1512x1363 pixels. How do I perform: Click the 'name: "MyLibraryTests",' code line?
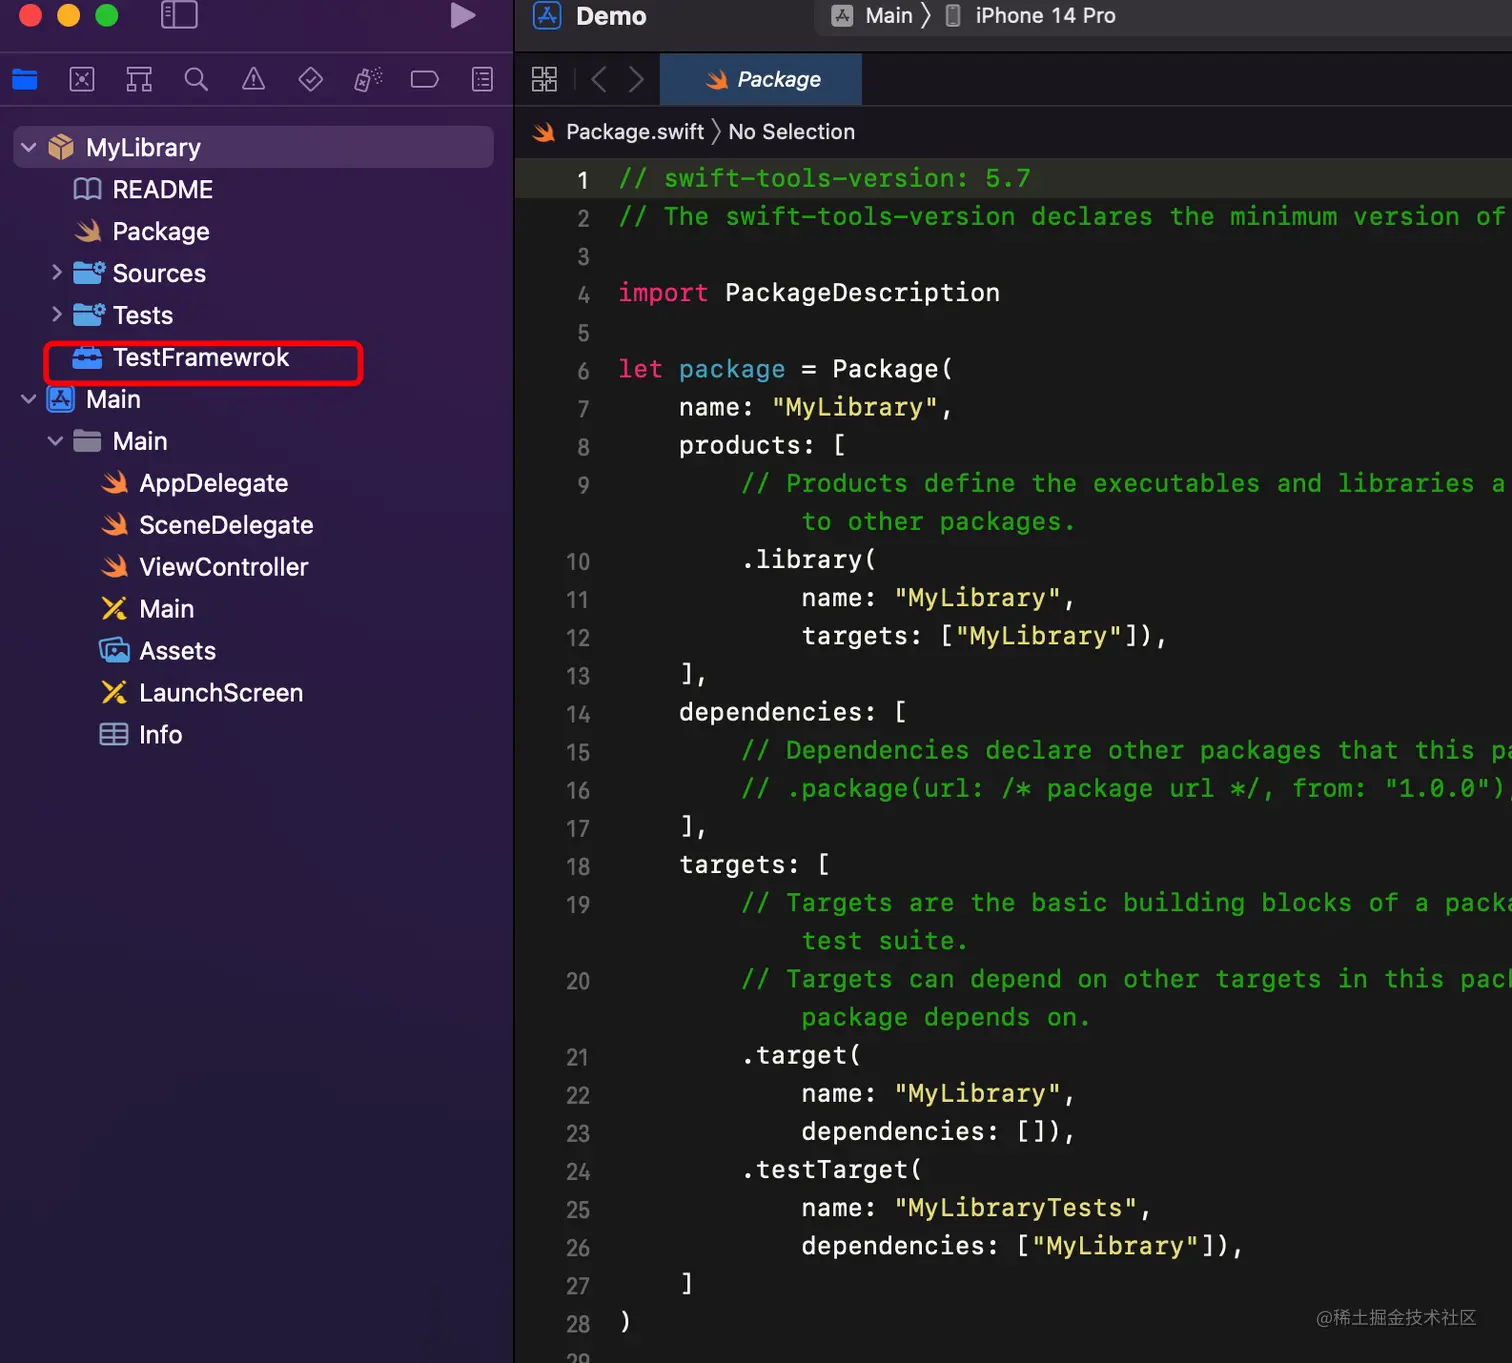(976, 1208)
